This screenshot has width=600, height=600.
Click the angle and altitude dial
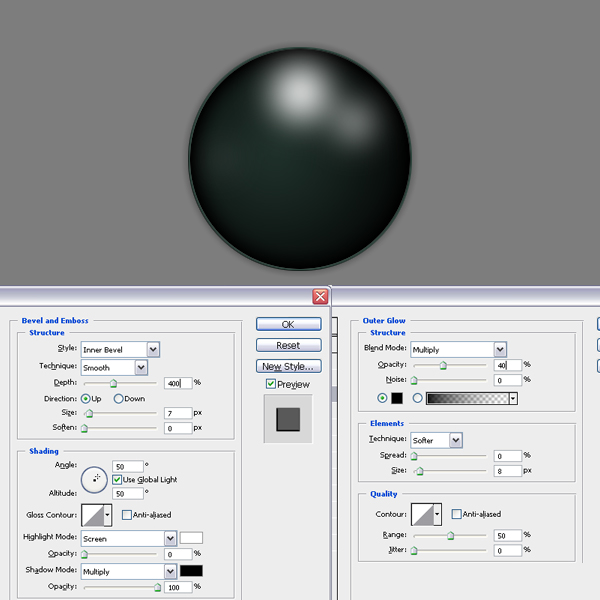click(94, 479)
